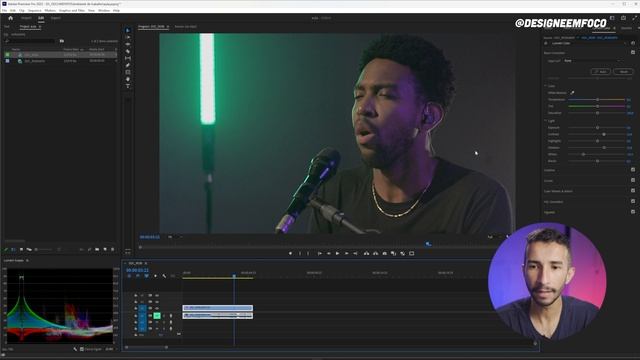This screenshot has width=640, height=360.
Task: Select the Type tool
Action: [x=128, y=86]
